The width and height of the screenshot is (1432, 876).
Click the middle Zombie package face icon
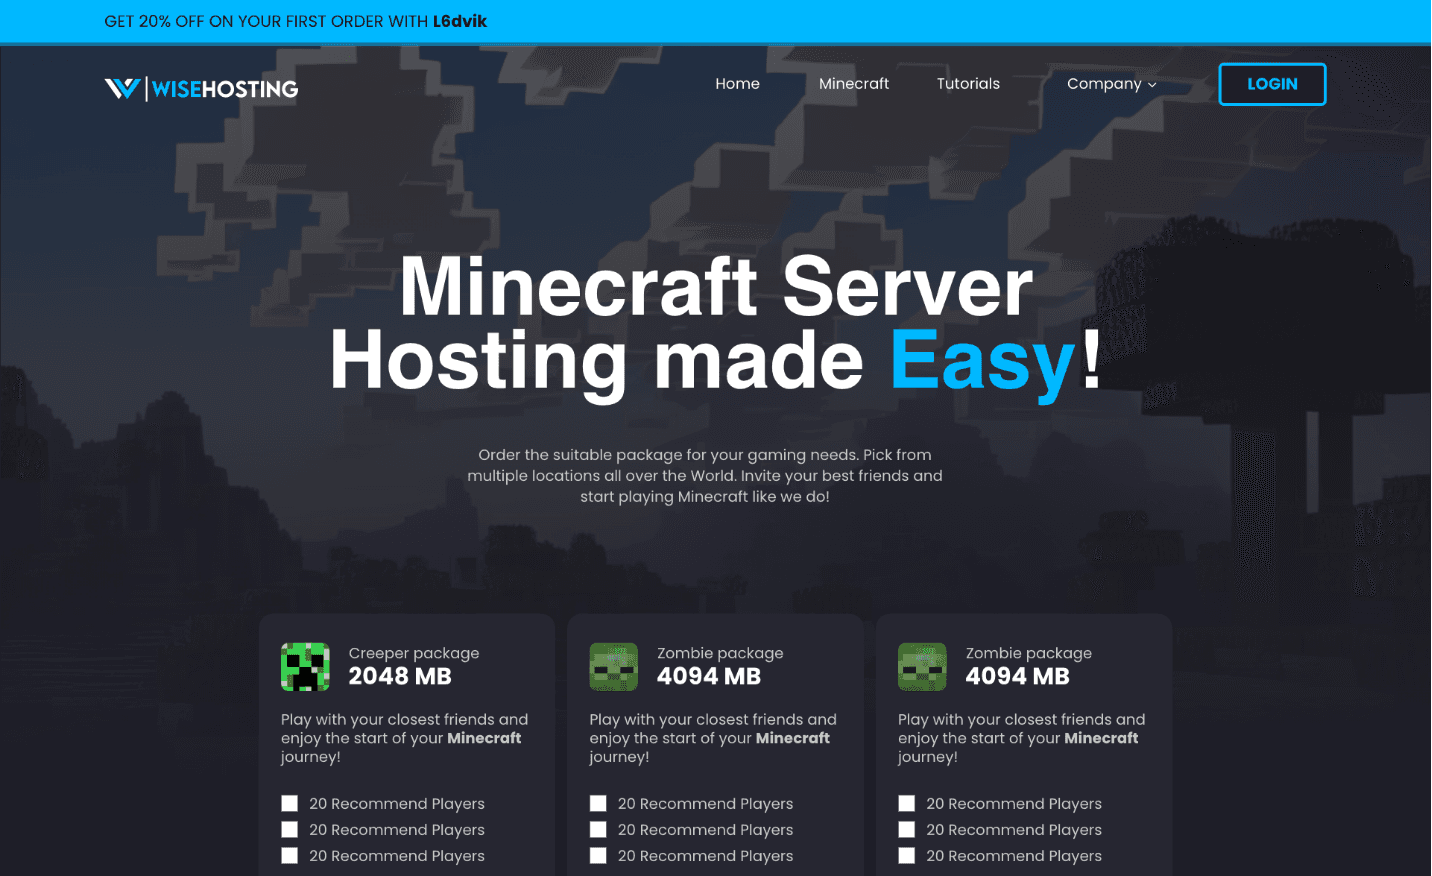pyautogui.click(x=614, y=667)
